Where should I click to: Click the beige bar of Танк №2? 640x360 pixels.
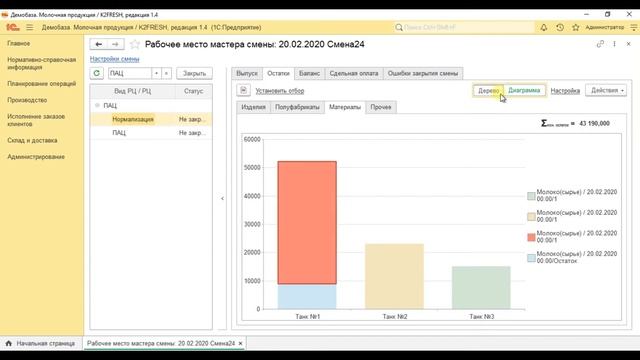coord(394,276)
